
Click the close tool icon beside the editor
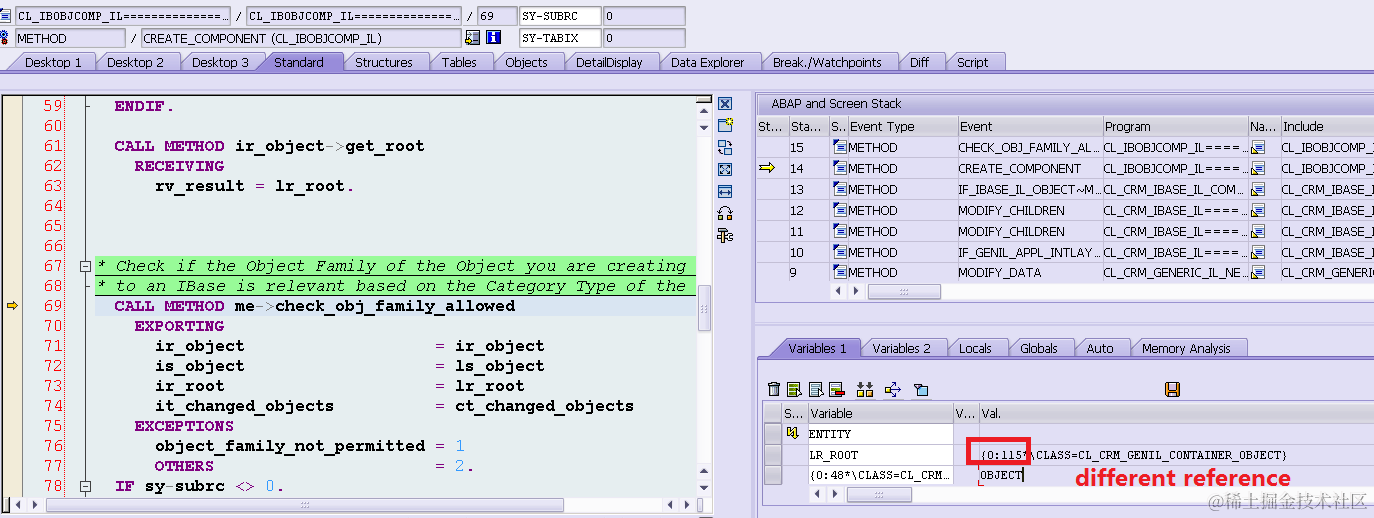[x=725, y=104]
